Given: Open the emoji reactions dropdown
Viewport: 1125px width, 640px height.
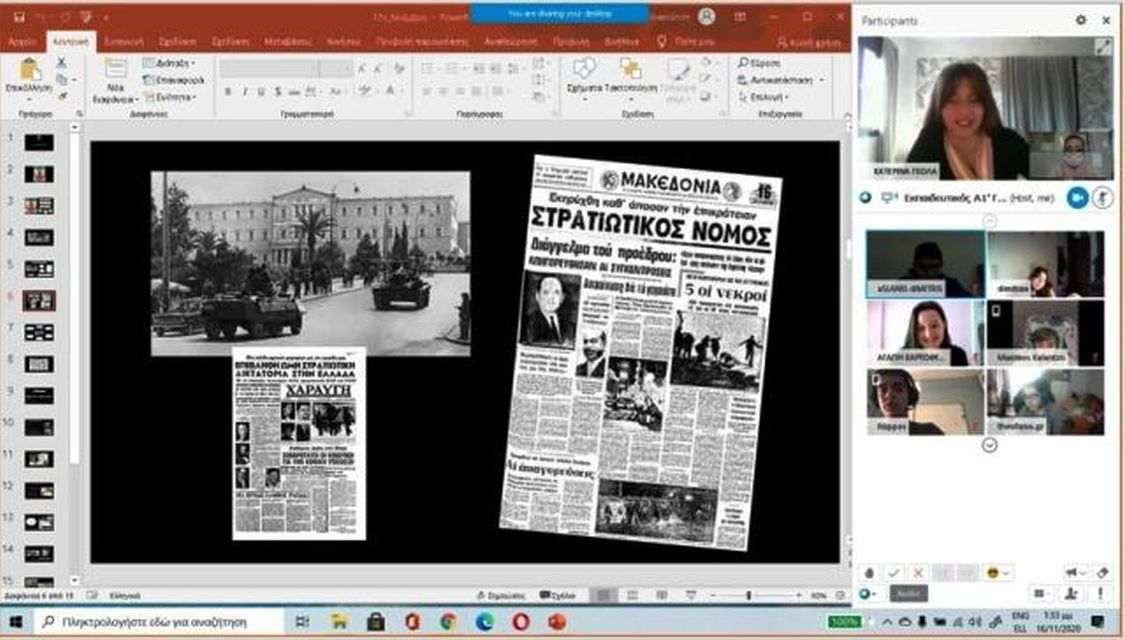Looking at the screenshot, I should click(x=999, y=572).
